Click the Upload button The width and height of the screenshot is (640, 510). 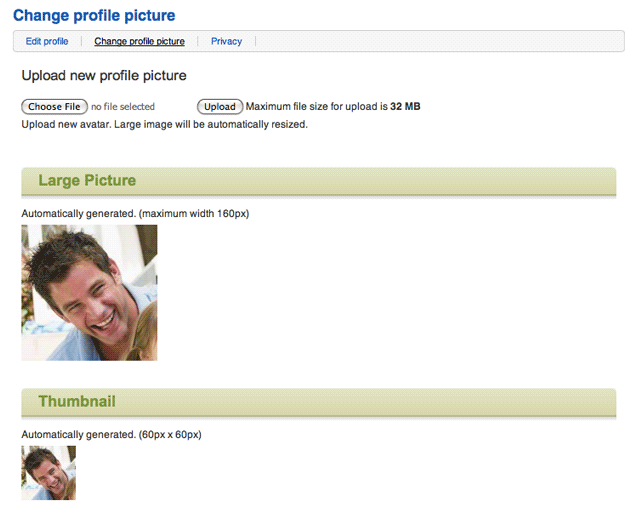220,107
